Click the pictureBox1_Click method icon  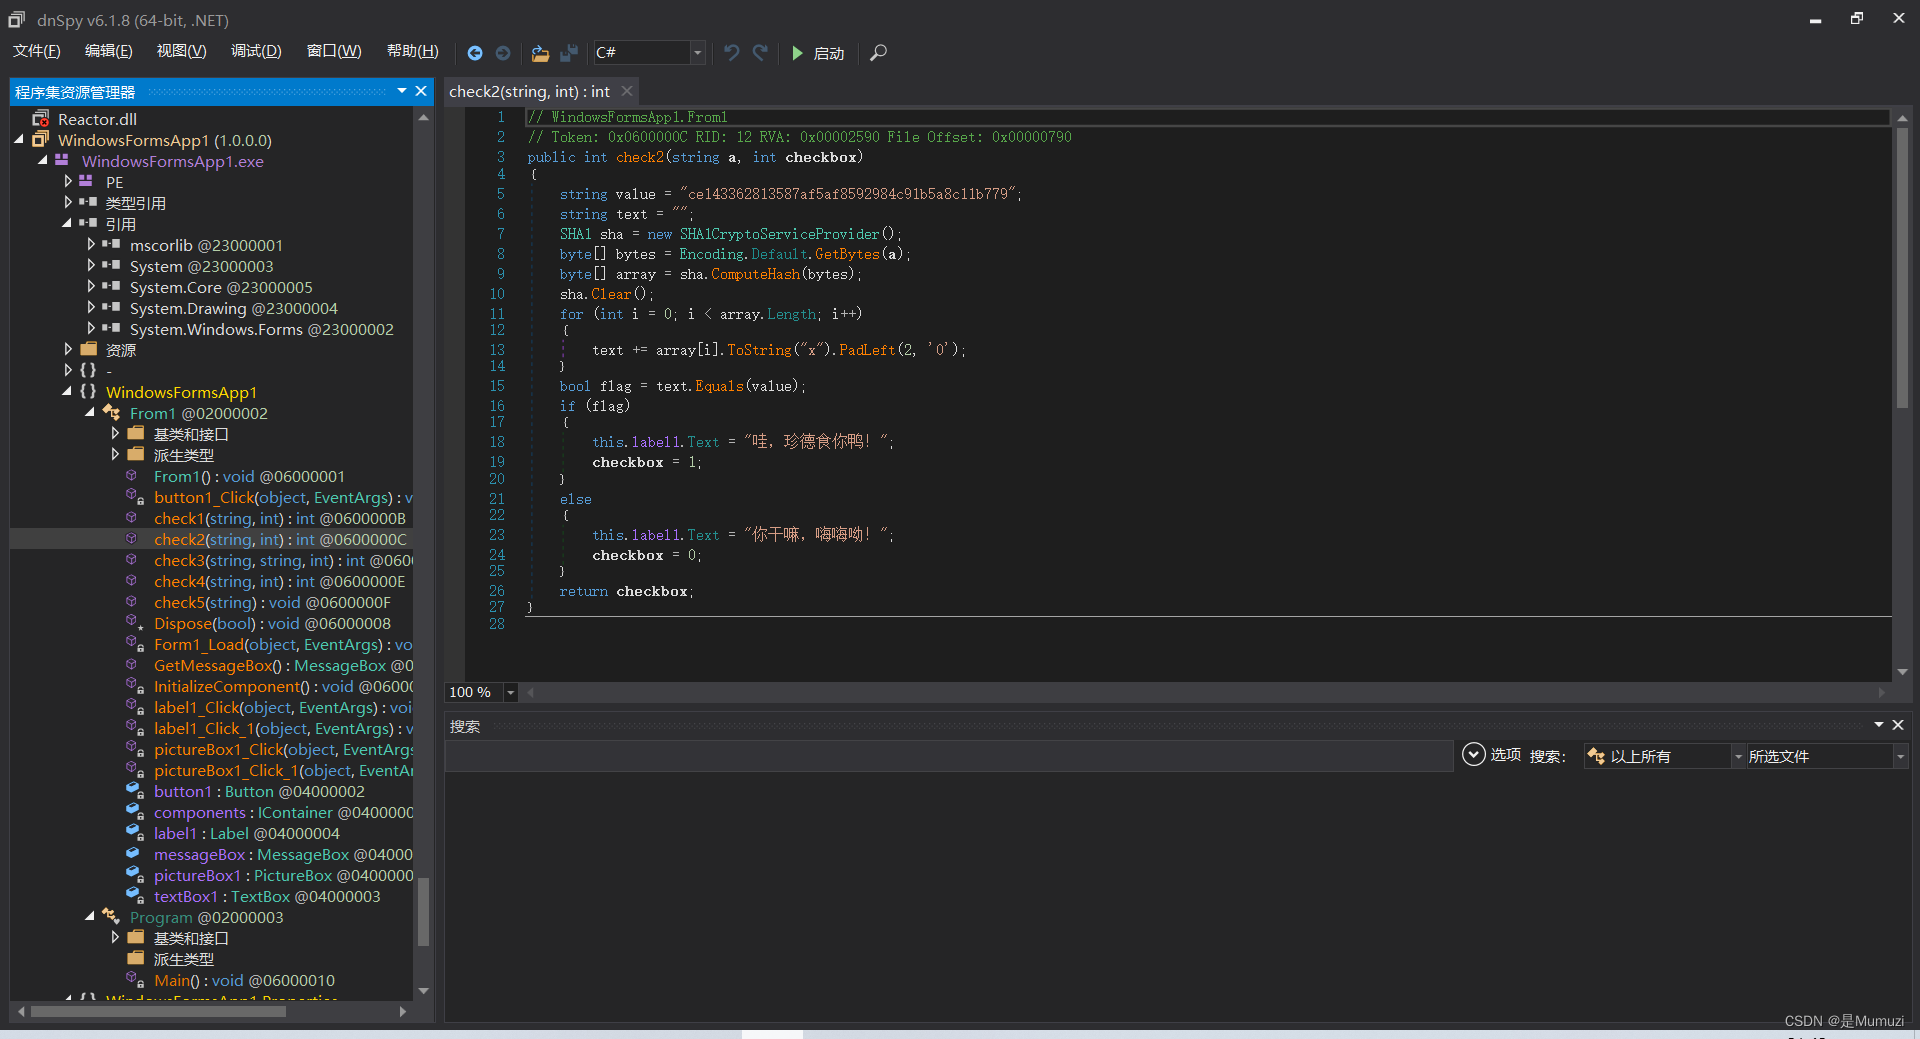(x=134, y=749)
